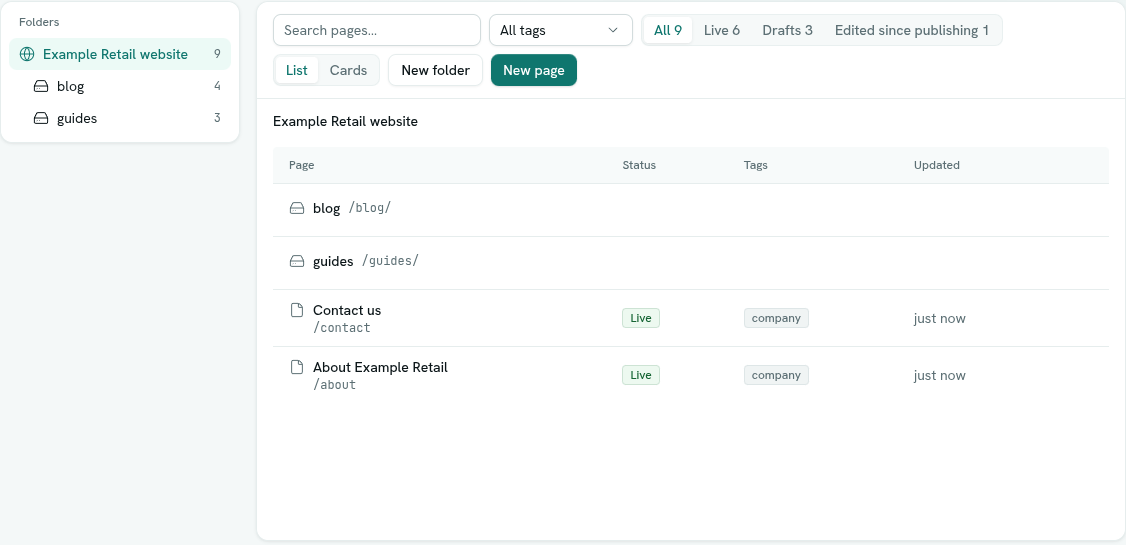The width and height of the screenshot is (1126, 545).
Task: Show only Live 6 pages
Action: pos(722,30)
